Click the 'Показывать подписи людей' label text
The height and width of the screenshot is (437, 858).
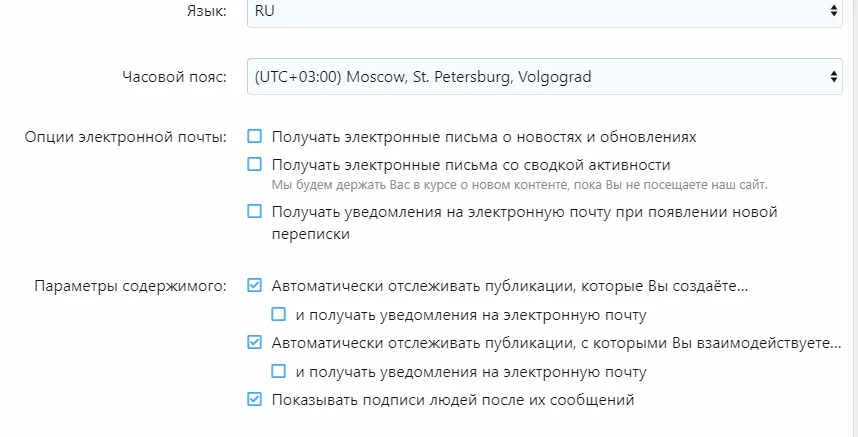pyautogui.click(x=453, y=400)
